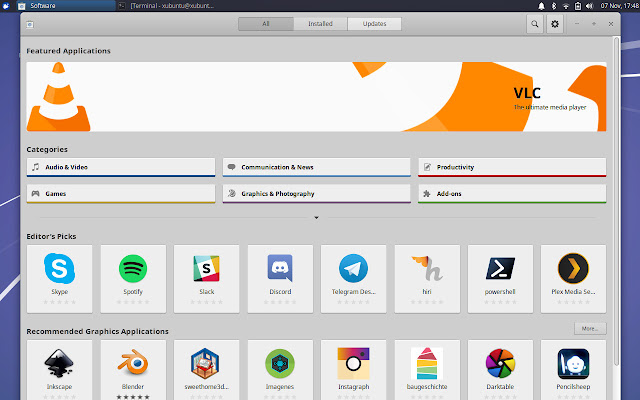This screenshot has height=400, width=640.
Task: Select the Software window in taskbar
Action: pyautogui.click(x=66, y=6)
